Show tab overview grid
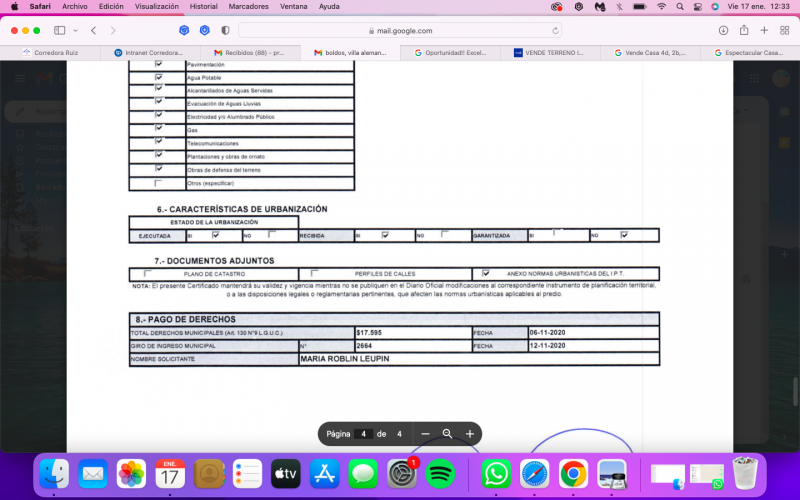The image size is (800, 500). [x=785, y=31]
